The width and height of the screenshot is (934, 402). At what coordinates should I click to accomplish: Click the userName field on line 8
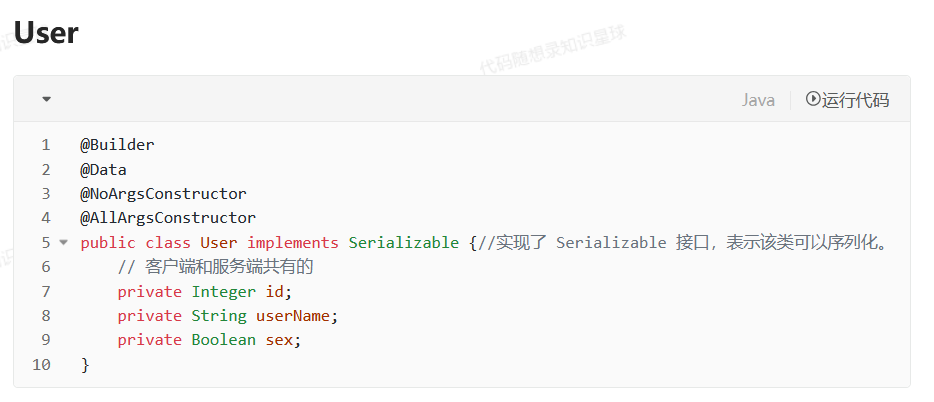pyautogui.click(x=293, y=316)
